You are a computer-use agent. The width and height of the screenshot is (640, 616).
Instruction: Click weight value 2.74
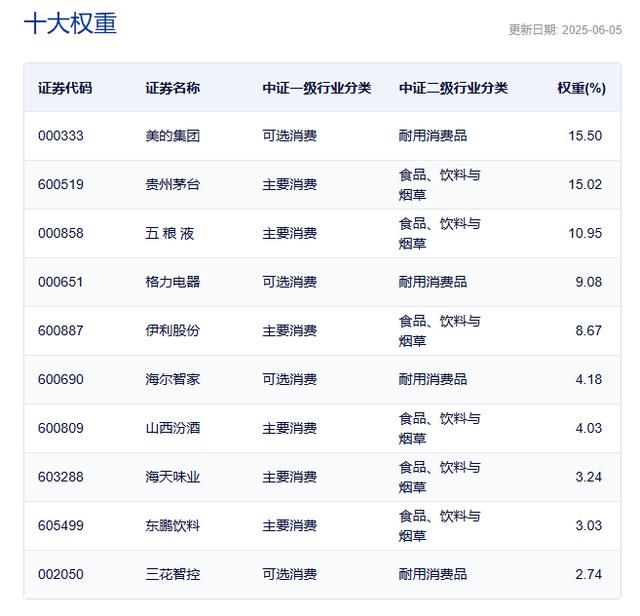coord(589,575)
